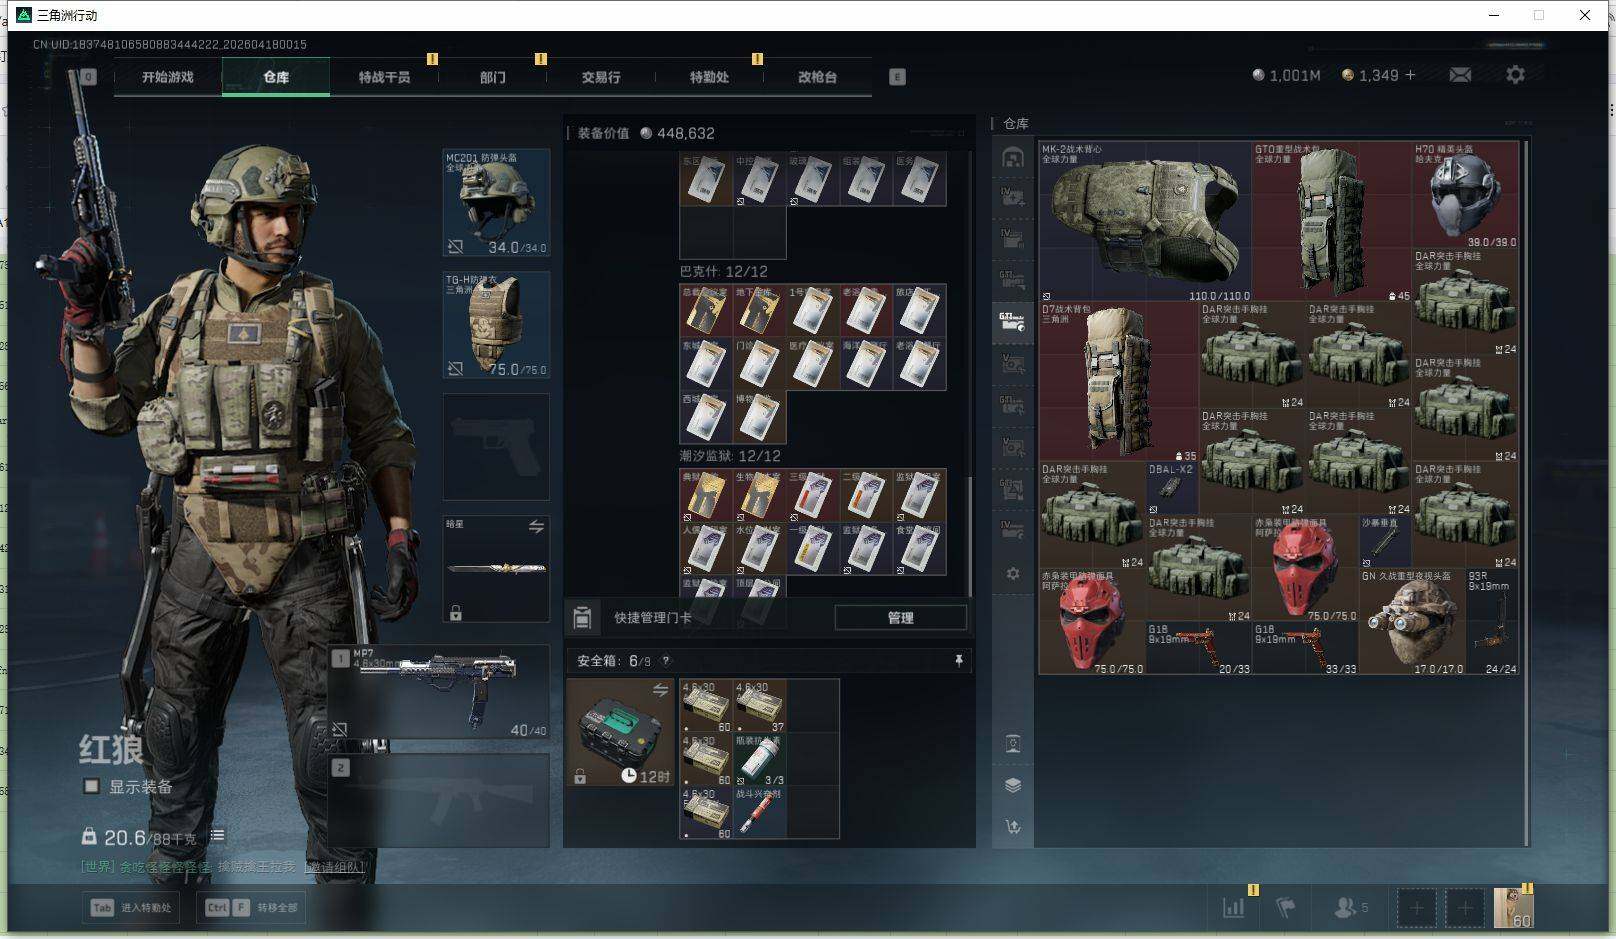Select the highlighted GTI warehouse preset icon

(x=1012, y=322)
